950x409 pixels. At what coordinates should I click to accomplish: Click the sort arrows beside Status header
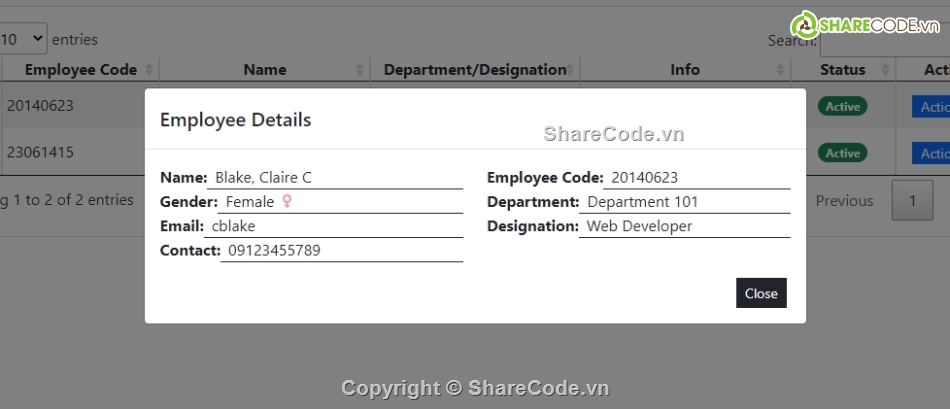coord(886,70)
